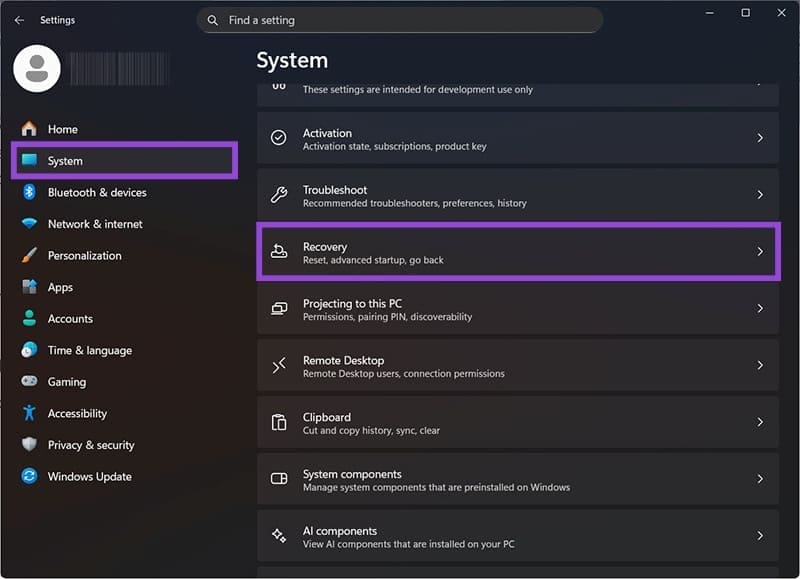This screenshot has height=579, width=800.
Task: Go to Network & internet section
Action: tap(95, 224)
